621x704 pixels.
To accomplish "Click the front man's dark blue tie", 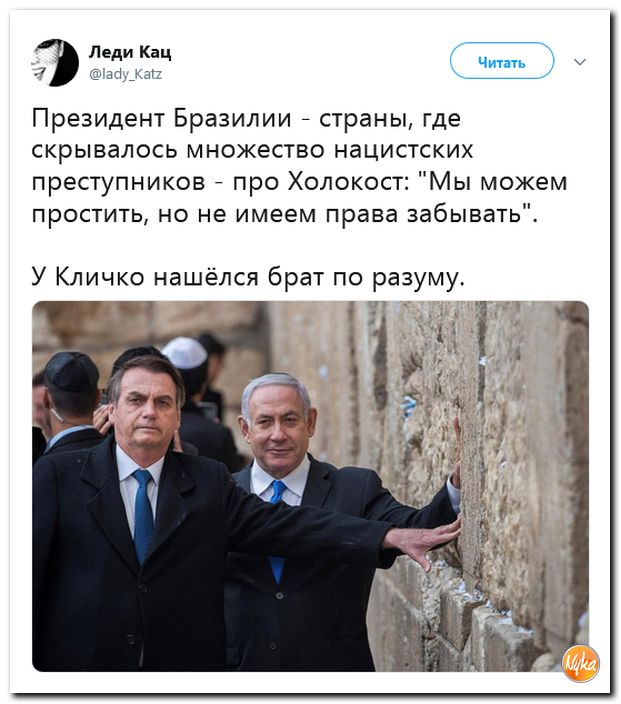I will click(143, 516).
